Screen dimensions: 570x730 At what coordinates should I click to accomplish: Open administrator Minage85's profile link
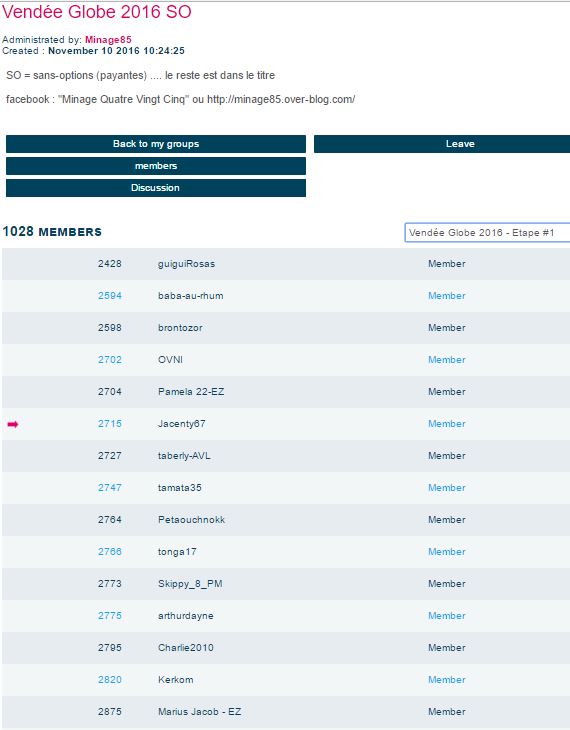(108, 40)
